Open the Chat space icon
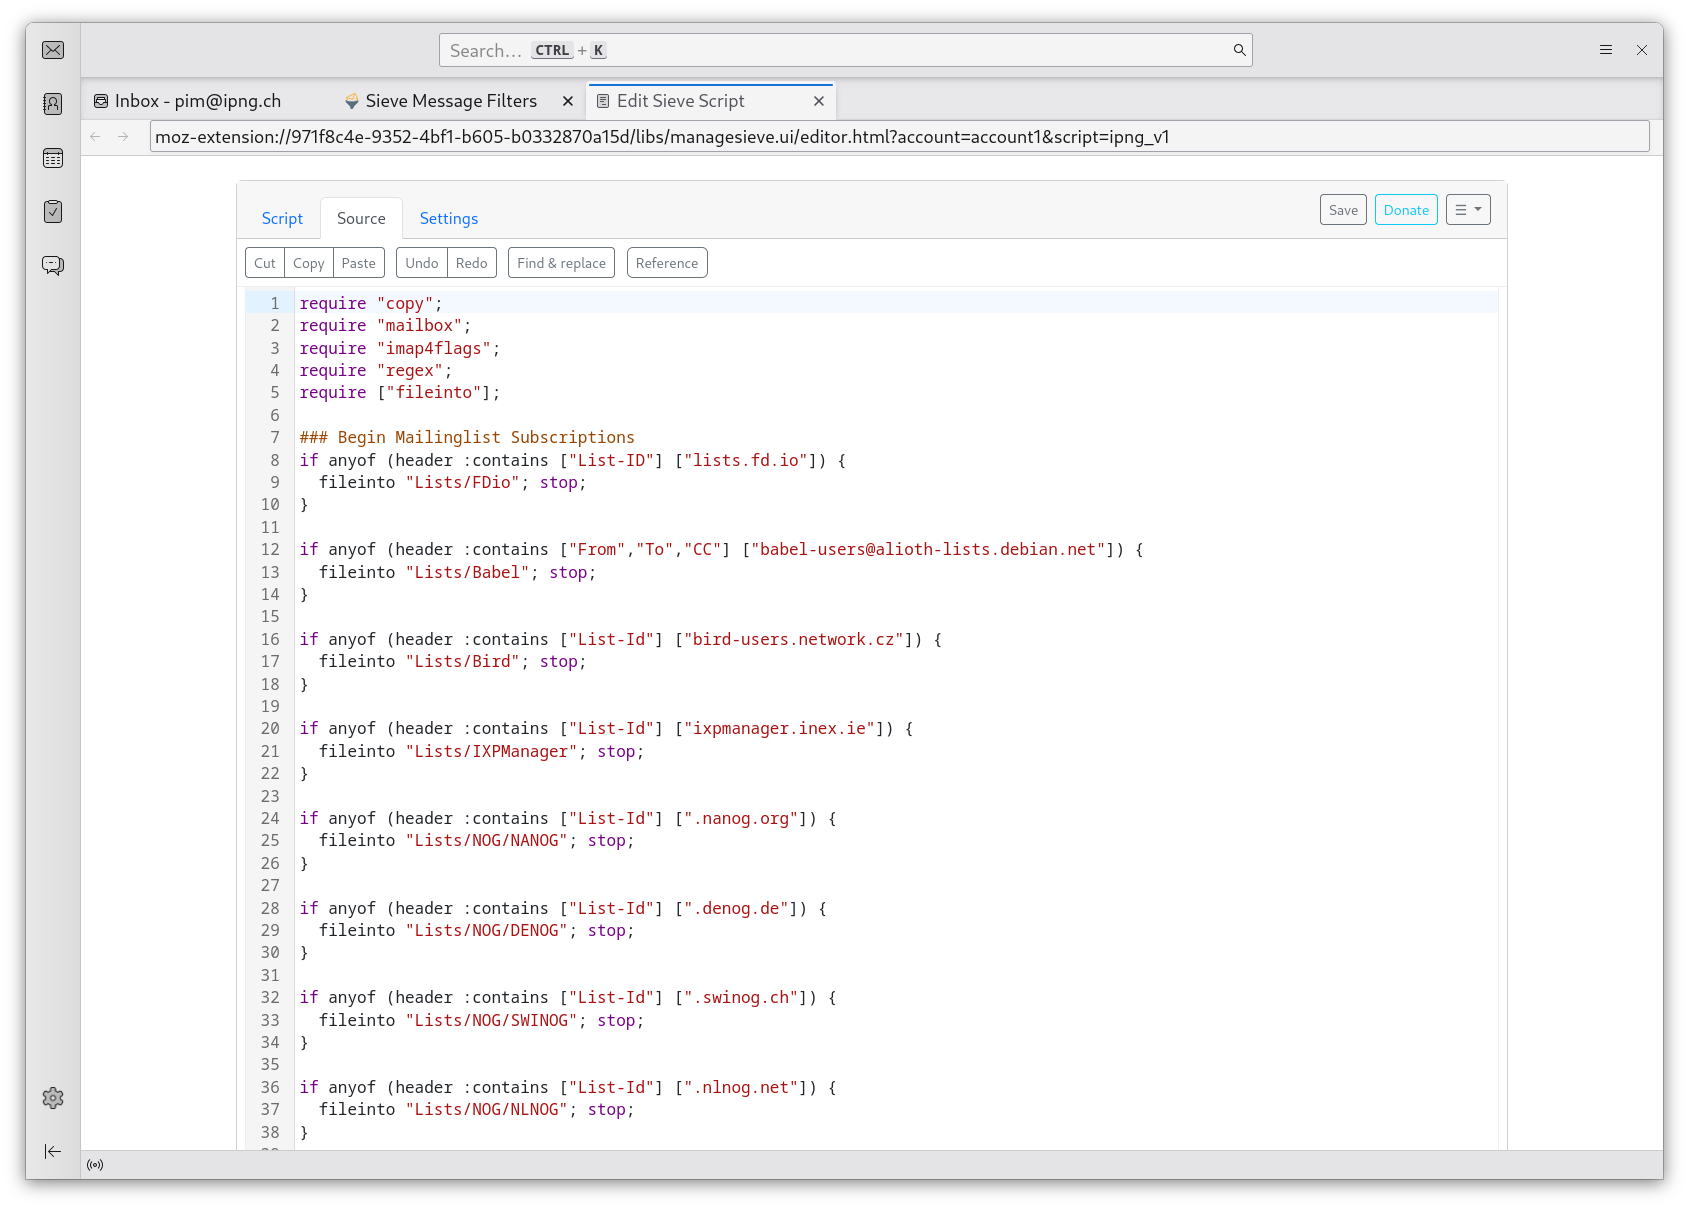This screenshot has width=1689, height=1208. 53,265
